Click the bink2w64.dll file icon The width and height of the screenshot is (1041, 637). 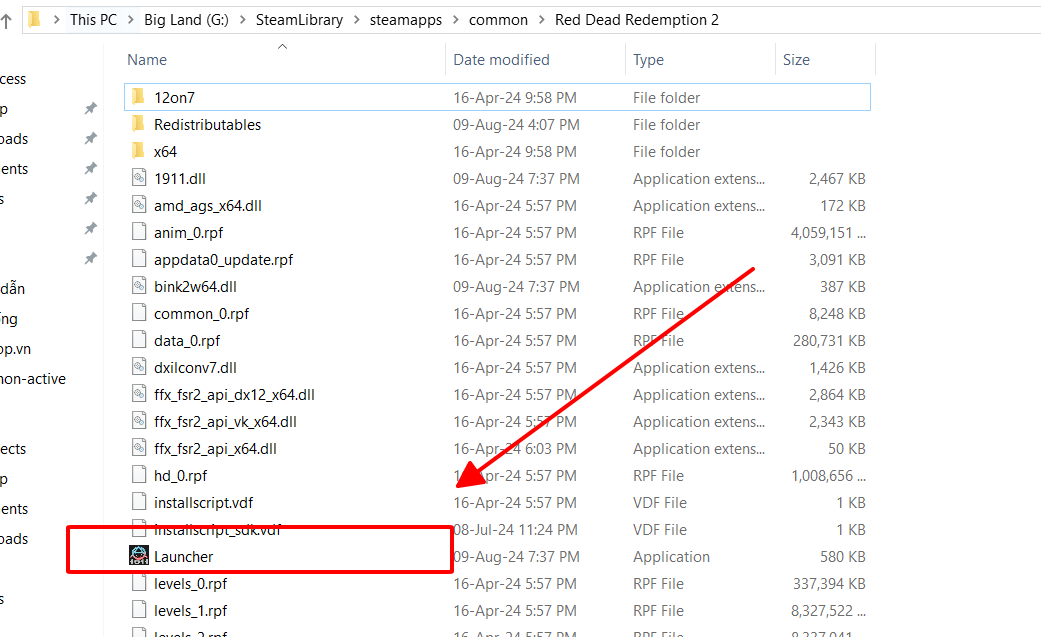point(139,286)
